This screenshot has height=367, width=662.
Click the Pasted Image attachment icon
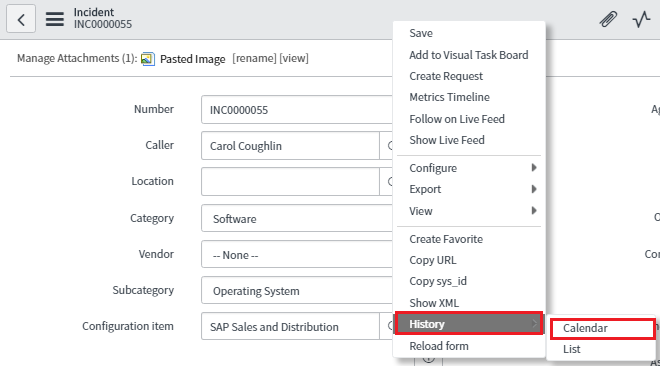click(147, 59)
